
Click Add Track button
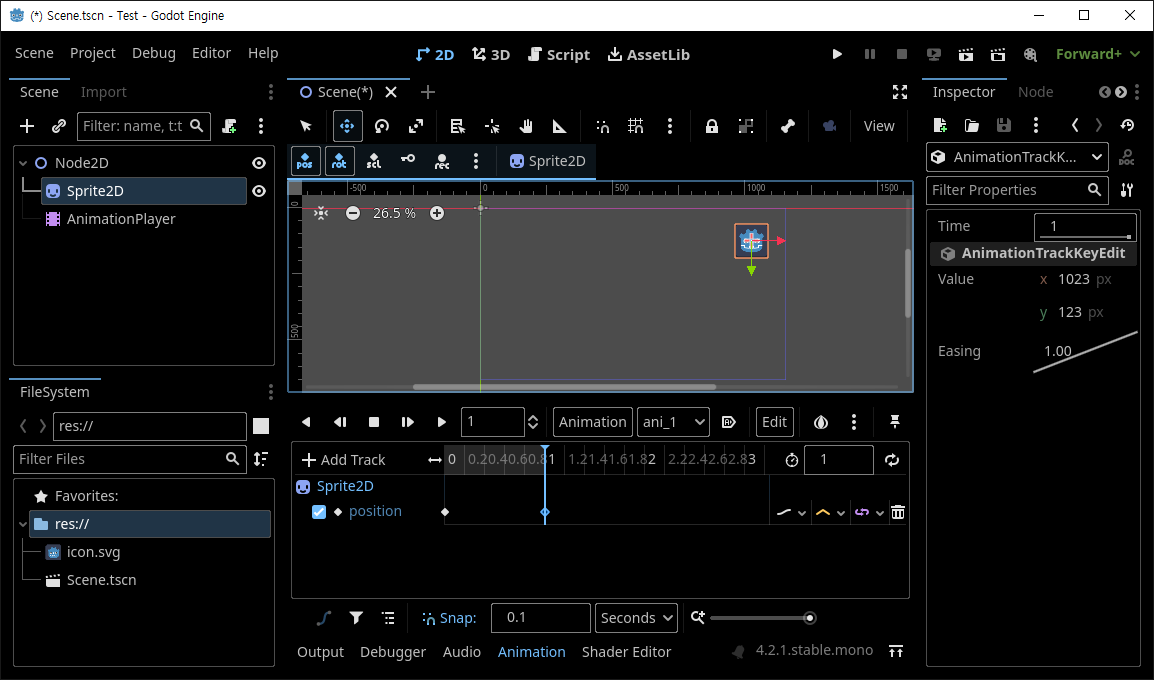click(x=344, y=460)
